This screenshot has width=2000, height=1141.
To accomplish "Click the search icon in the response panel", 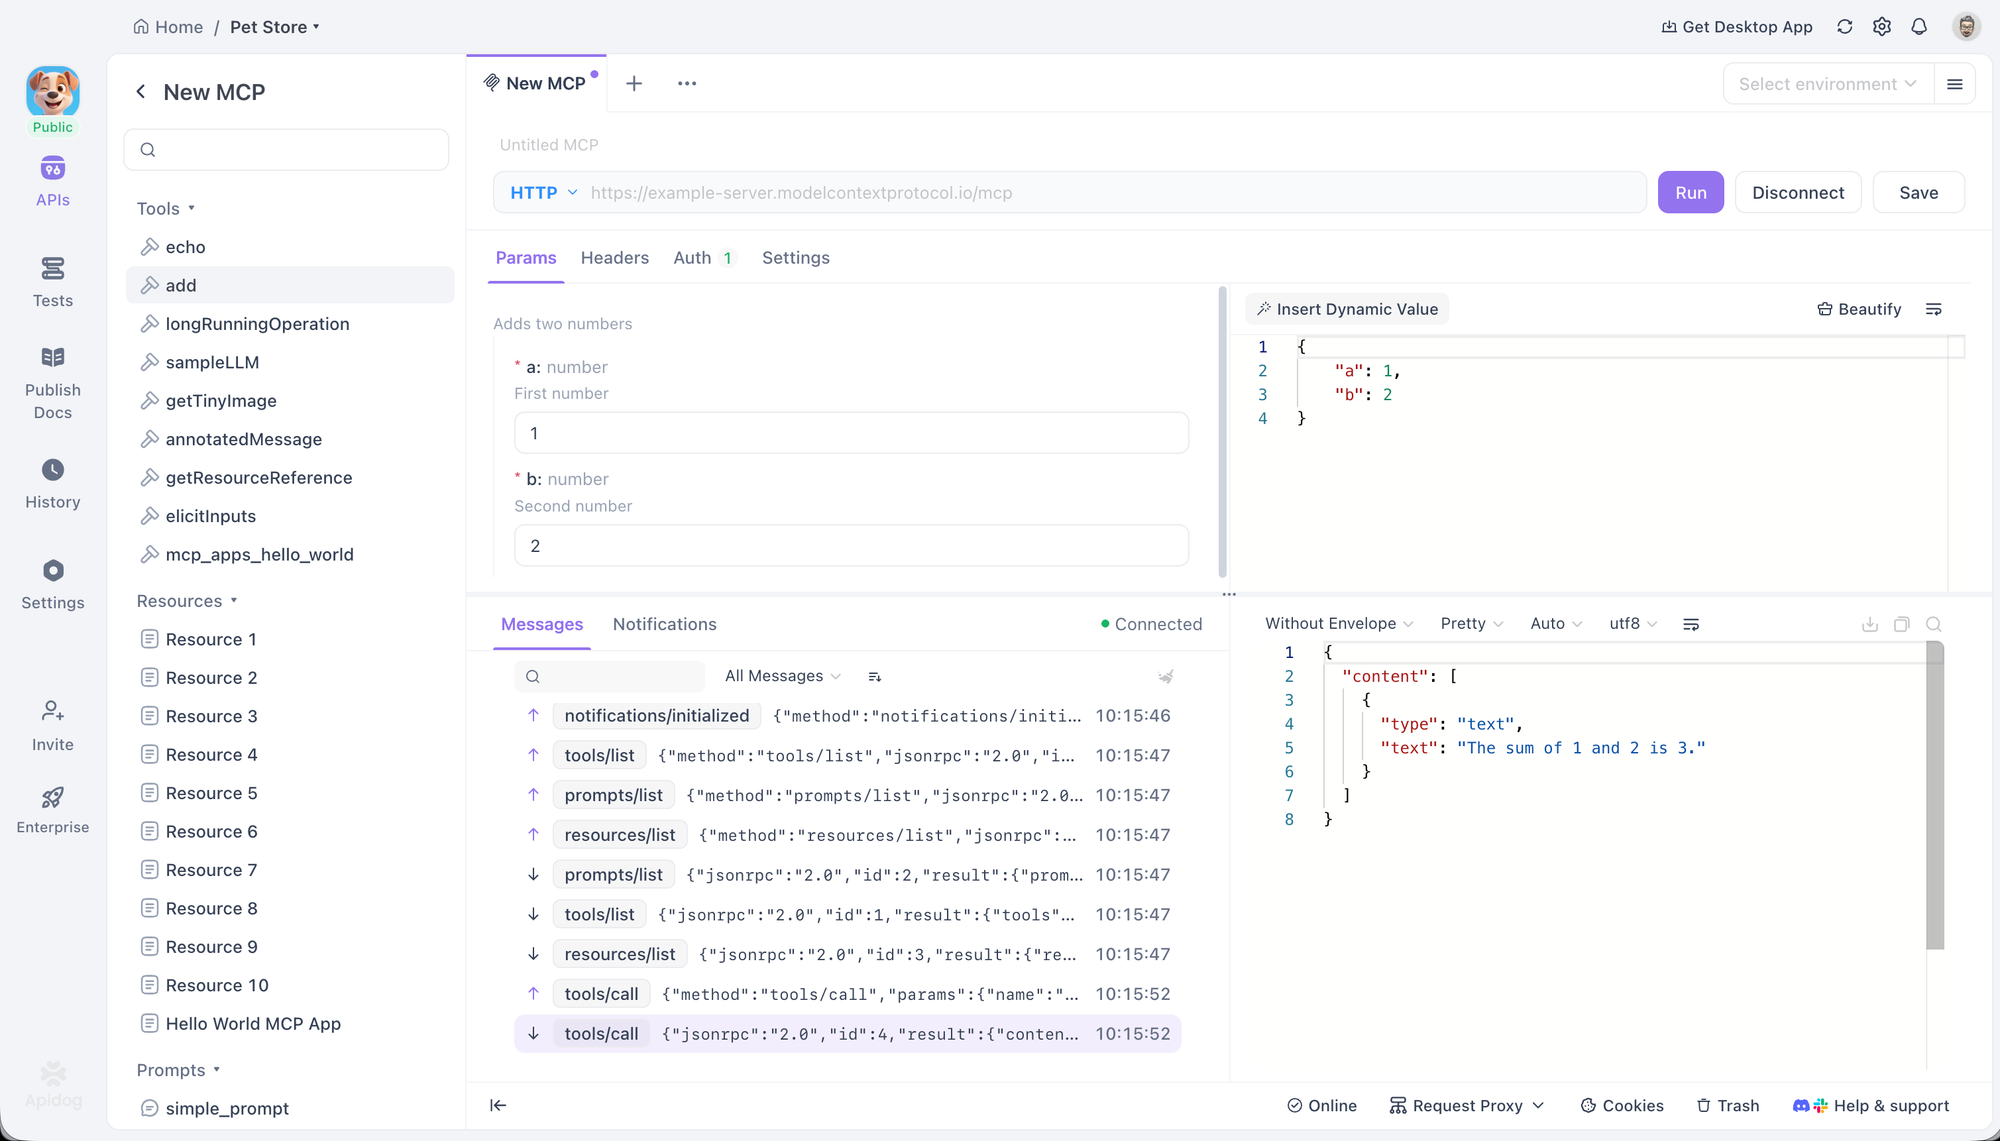I will [1933, 623].
